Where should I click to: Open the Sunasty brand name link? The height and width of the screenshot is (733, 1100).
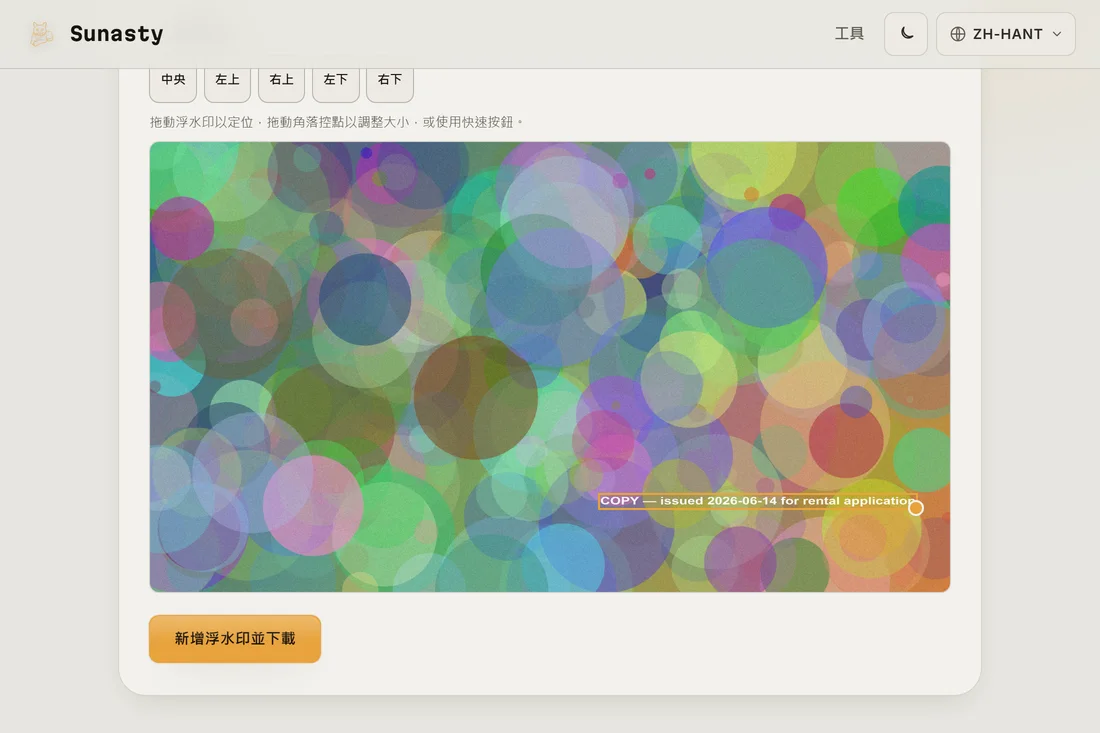[x=116, y=34]
